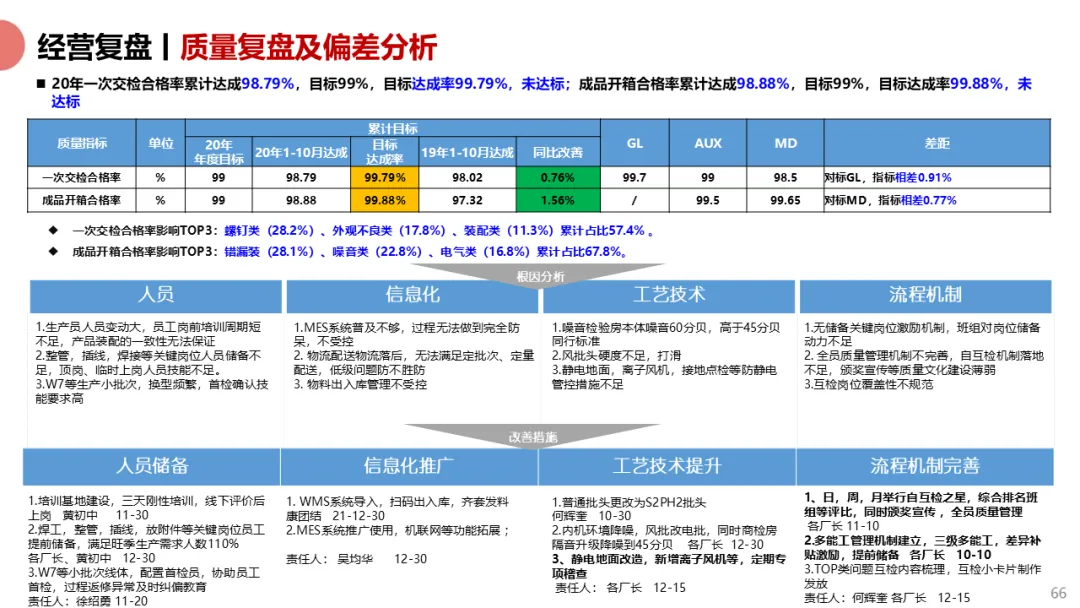
Task: Click the text '对标MD，指标相差0.77%'
Action: 891,200
